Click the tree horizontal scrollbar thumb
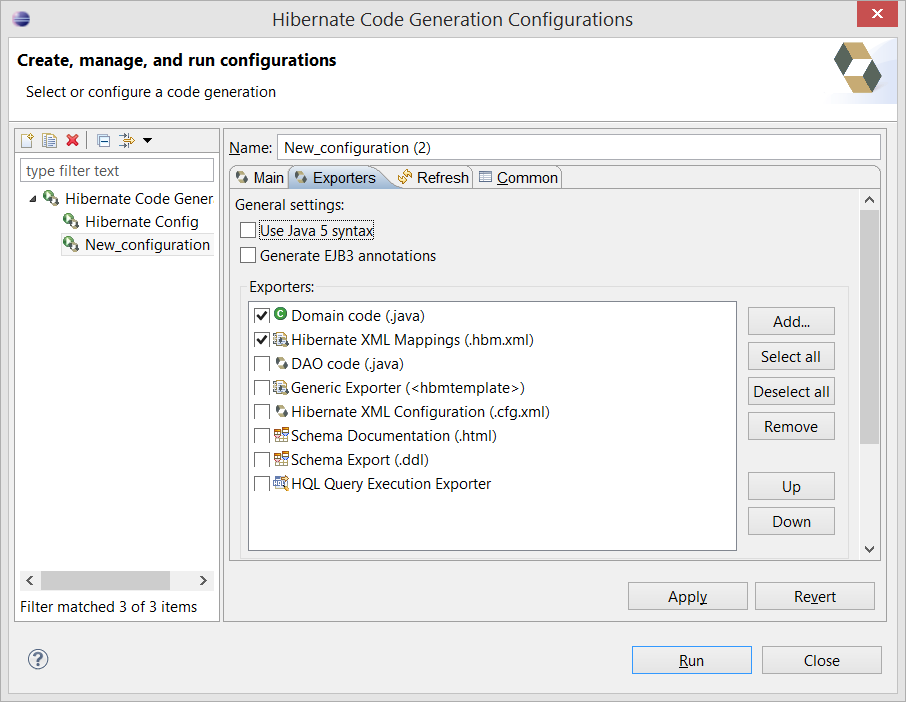 (x=105, y=580)
